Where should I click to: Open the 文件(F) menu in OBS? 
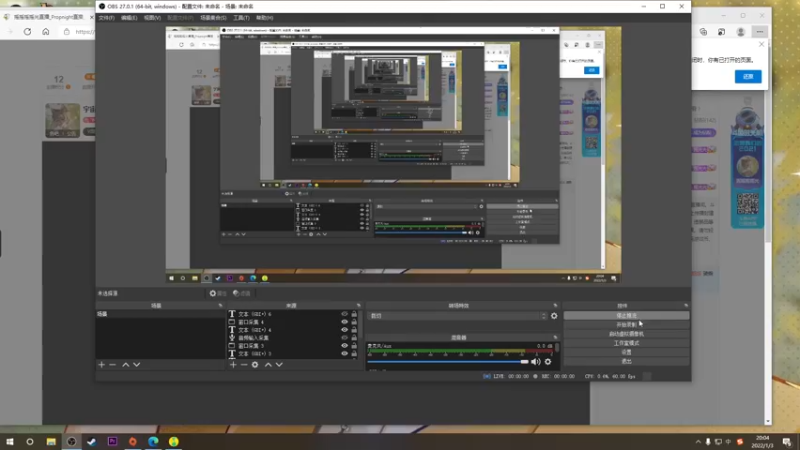[x=106, y=18]
